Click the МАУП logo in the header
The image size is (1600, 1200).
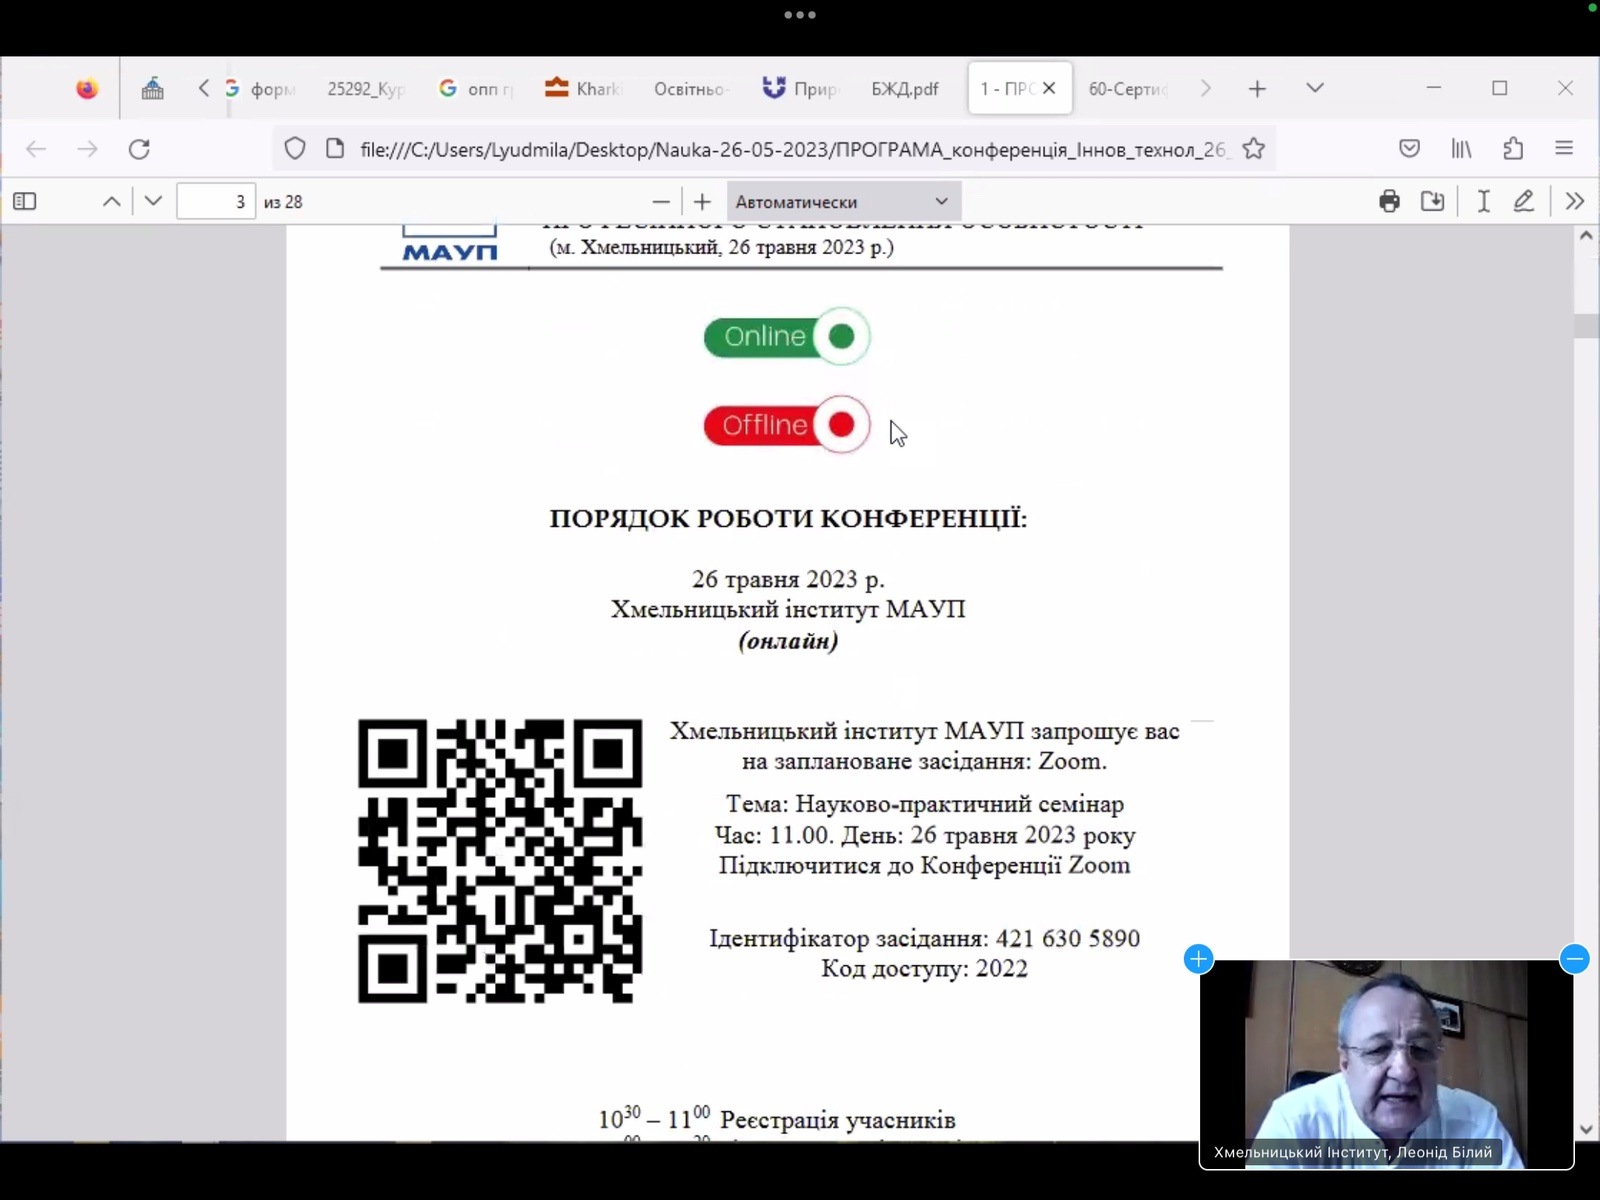click(x=449, y=245)
